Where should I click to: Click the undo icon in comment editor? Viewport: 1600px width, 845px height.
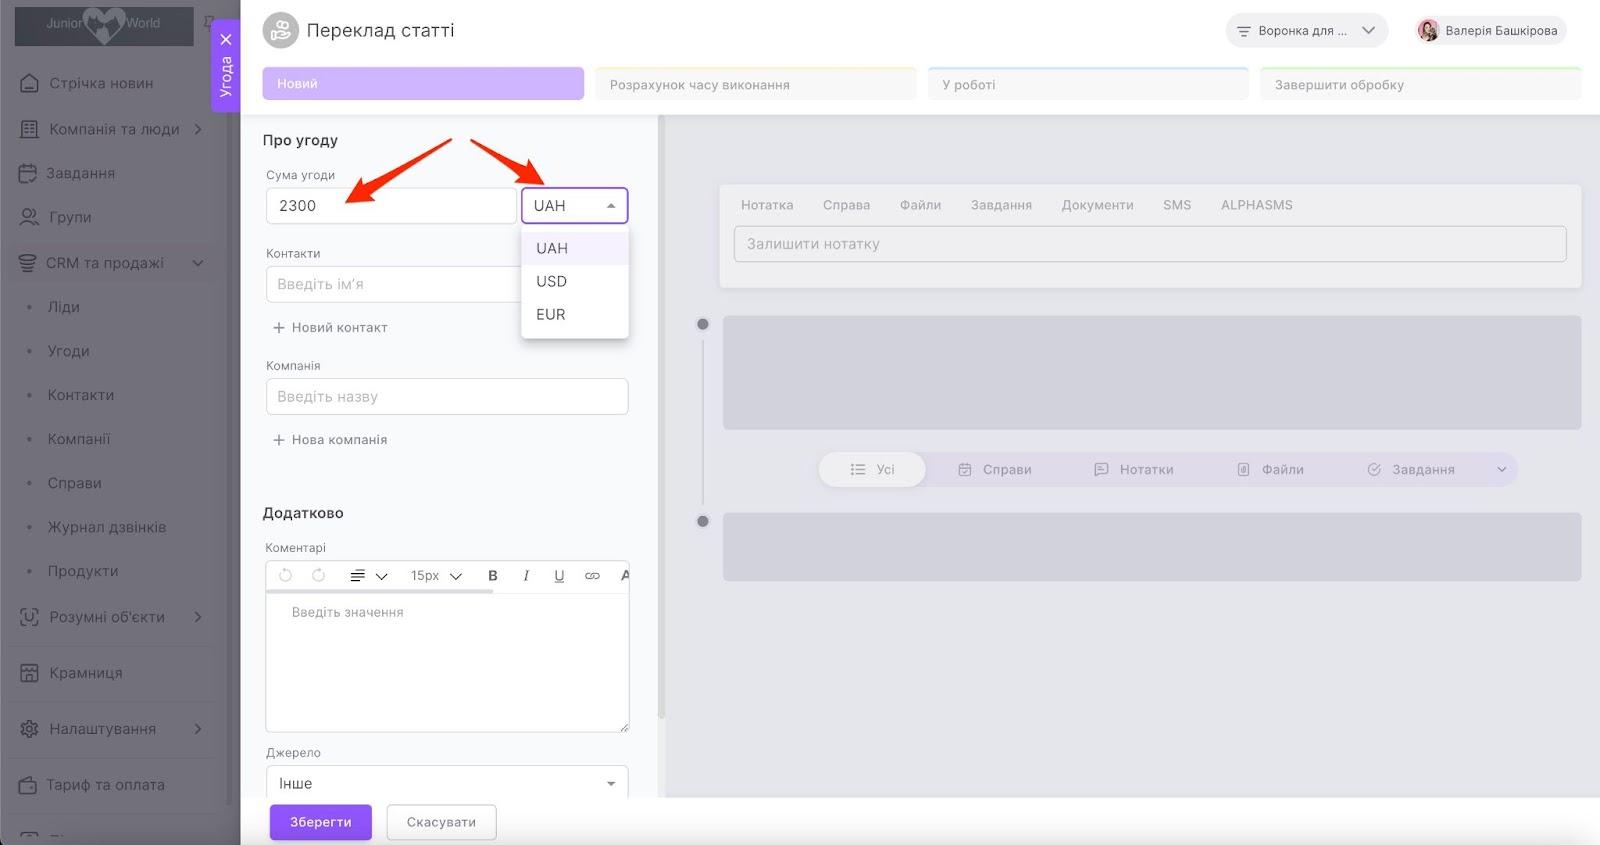(286, 576)
